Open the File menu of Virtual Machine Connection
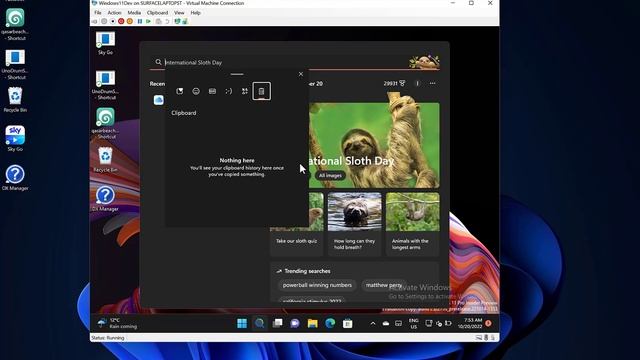Screen dimensions: 640x360 [x=98, y=13]
